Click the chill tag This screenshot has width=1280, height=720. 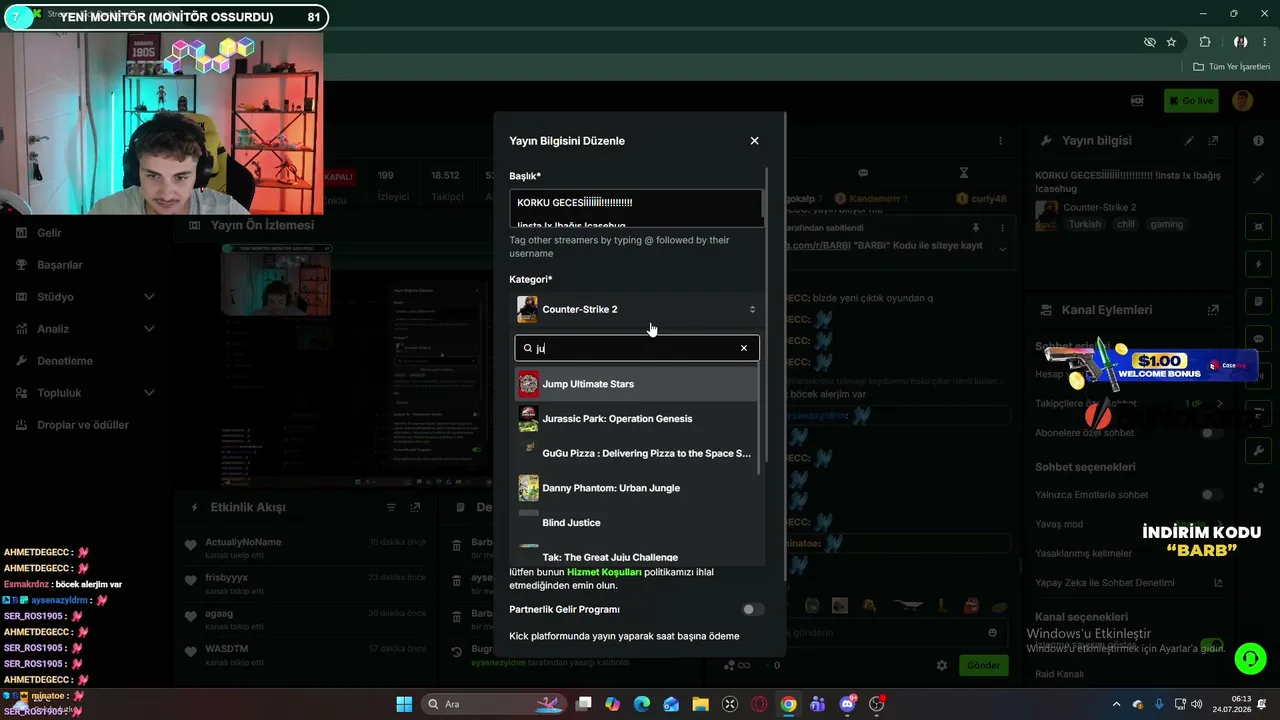point(1126,225)
